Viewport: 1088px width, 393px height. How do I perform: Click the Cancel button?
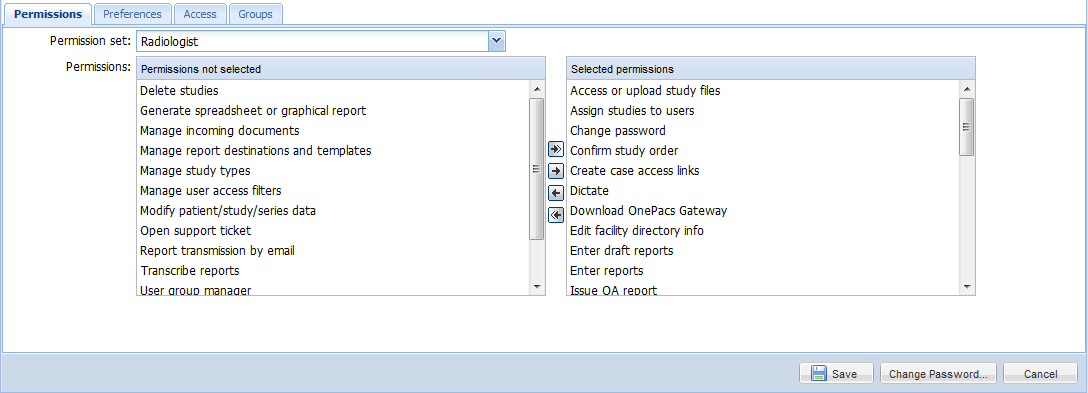point(1041,374)
